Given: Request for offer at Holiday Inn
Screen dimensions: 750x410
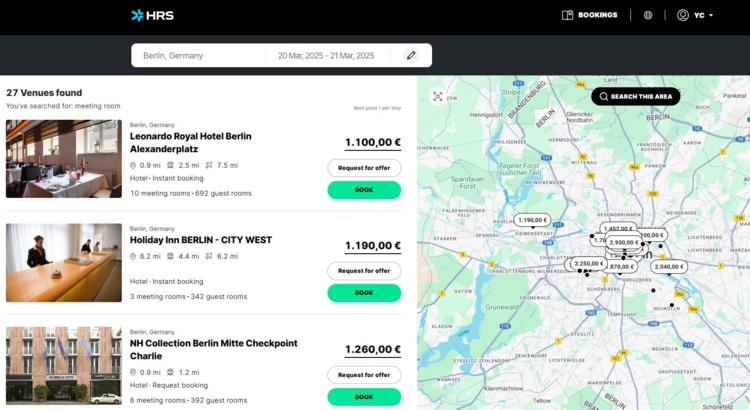Looking at the screenshot, I should [x=364, y=271].
